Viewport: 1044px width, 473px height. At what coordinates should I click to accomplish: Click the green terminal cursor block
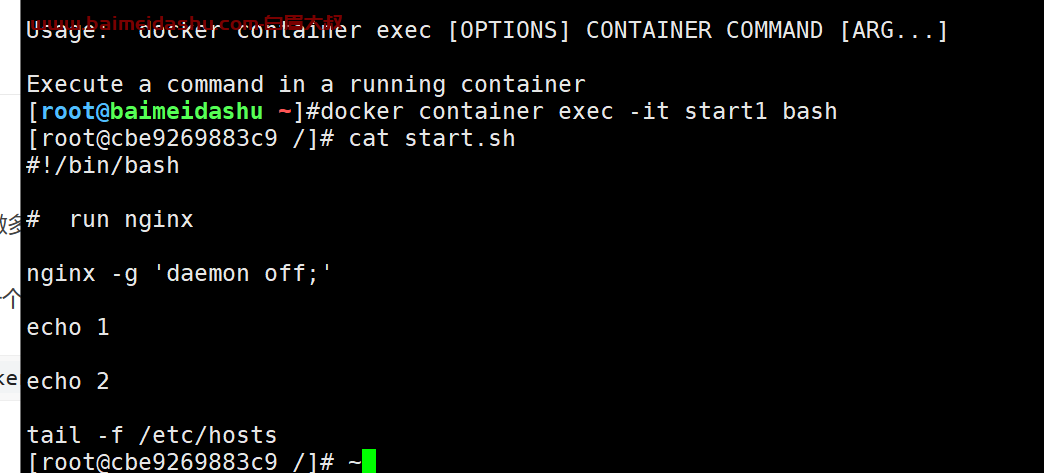[x=369, y=461]
